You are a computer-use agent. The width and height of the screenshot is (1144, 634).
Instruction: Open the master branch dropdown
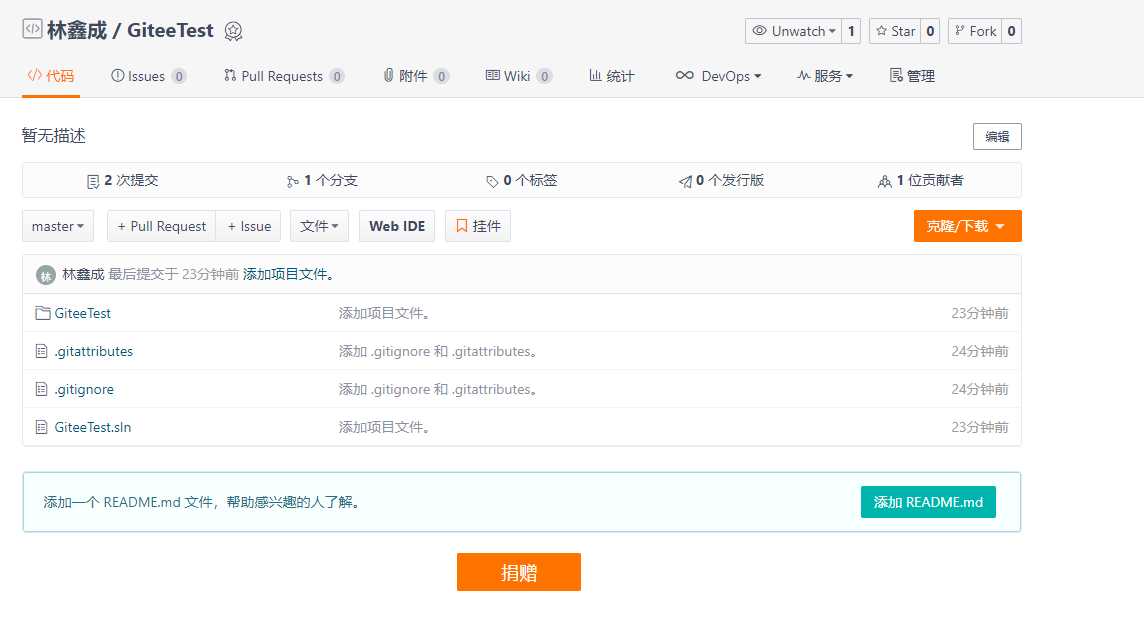pos(58,226)
